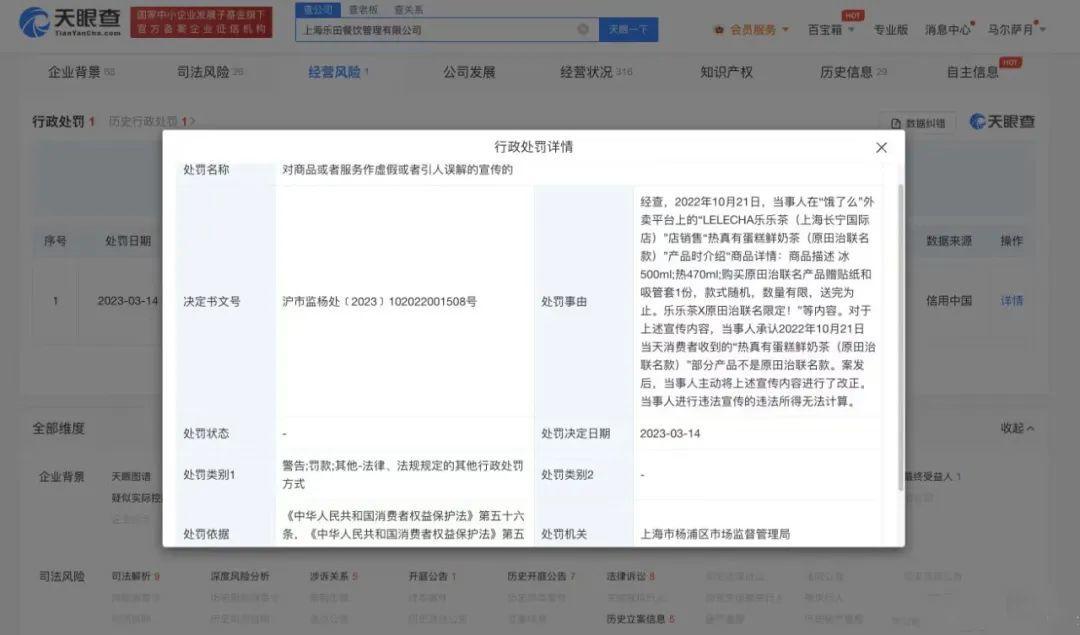Open the 历史行政处罚 link
Viewport: 1080px width, 635px height.
point(152,121)
